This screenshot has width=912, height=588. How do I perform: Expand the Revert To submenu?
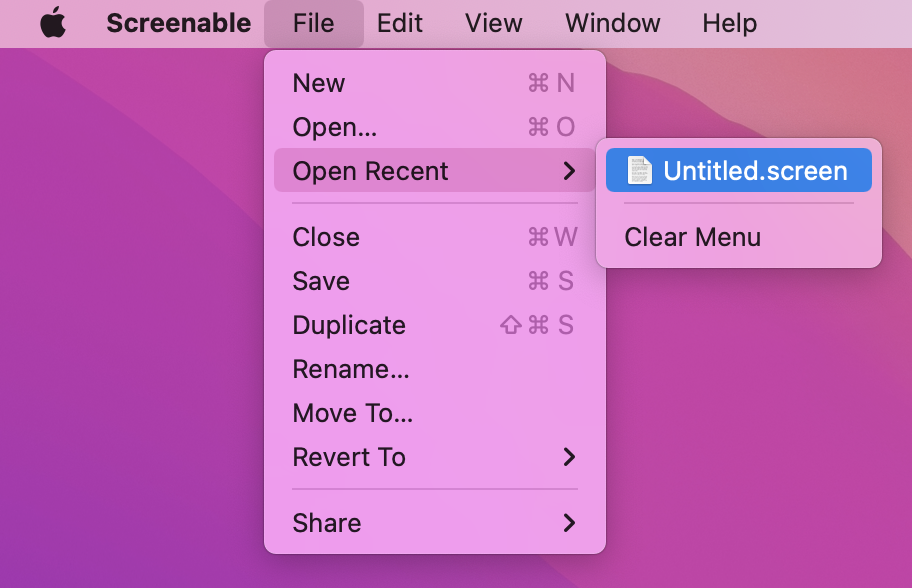click(348, 457)
